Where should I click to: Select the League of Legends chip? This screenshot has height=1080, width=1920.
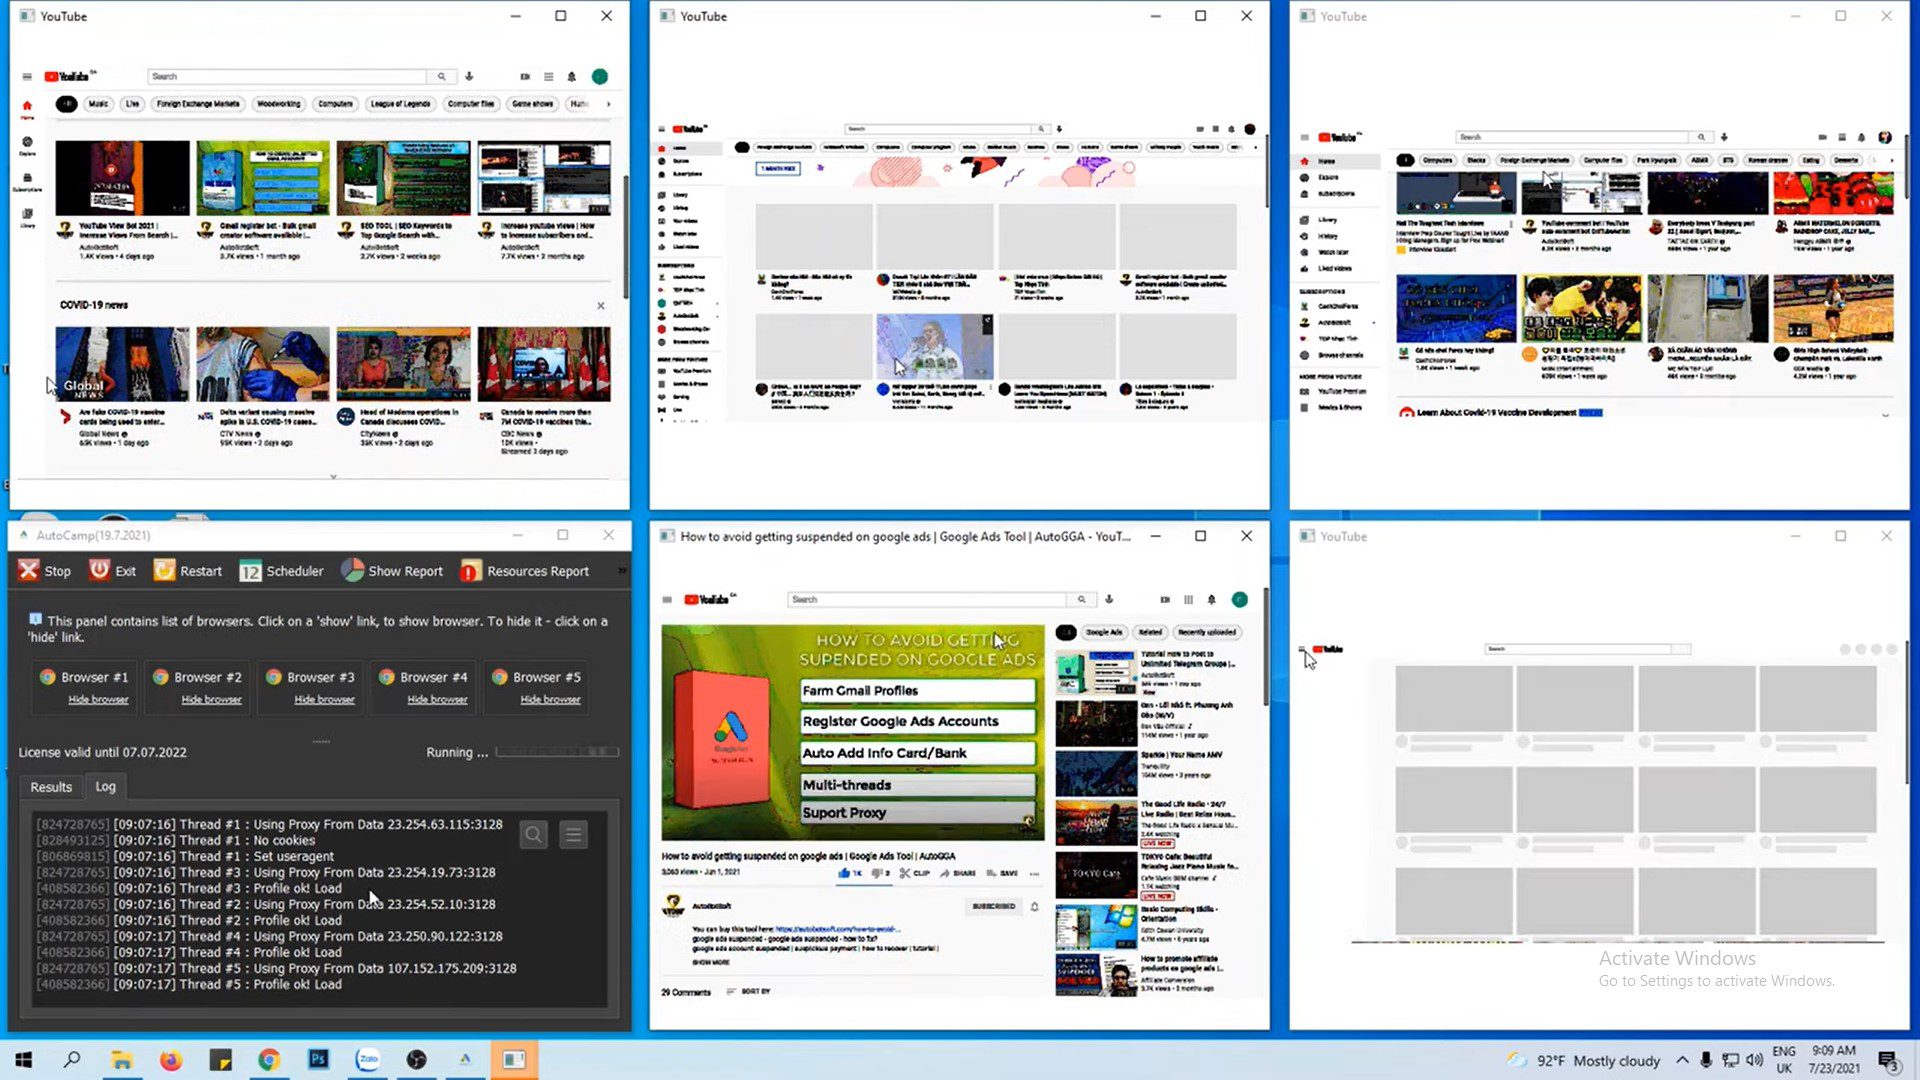pyautogui.click(x=400, y=104)
